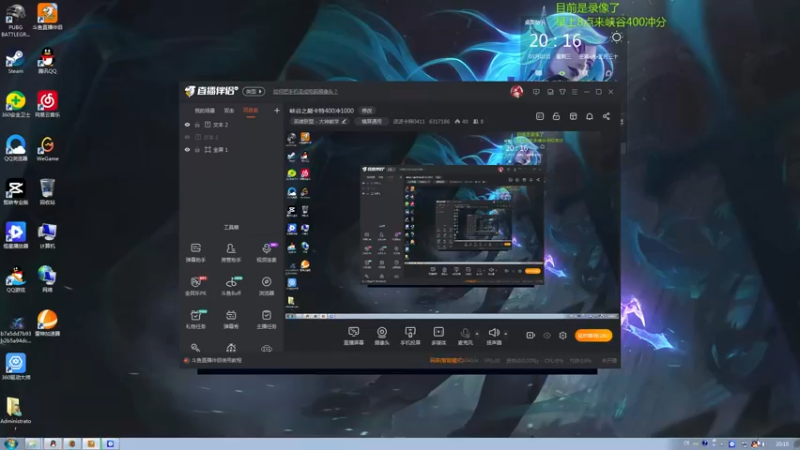
Task: Click 修改 button next to stream title
Action: pos(367,111)
